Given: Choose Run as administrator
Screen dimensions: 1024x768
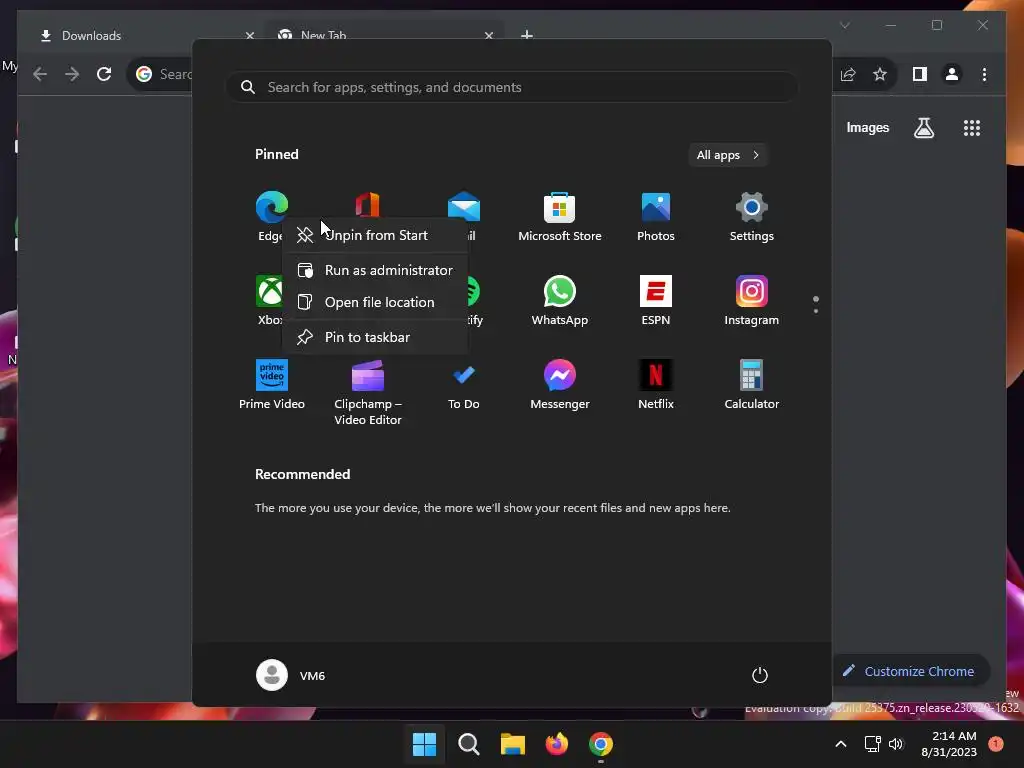Looking at the screenshot, I should pyautogui.click(x=375, y=270).
